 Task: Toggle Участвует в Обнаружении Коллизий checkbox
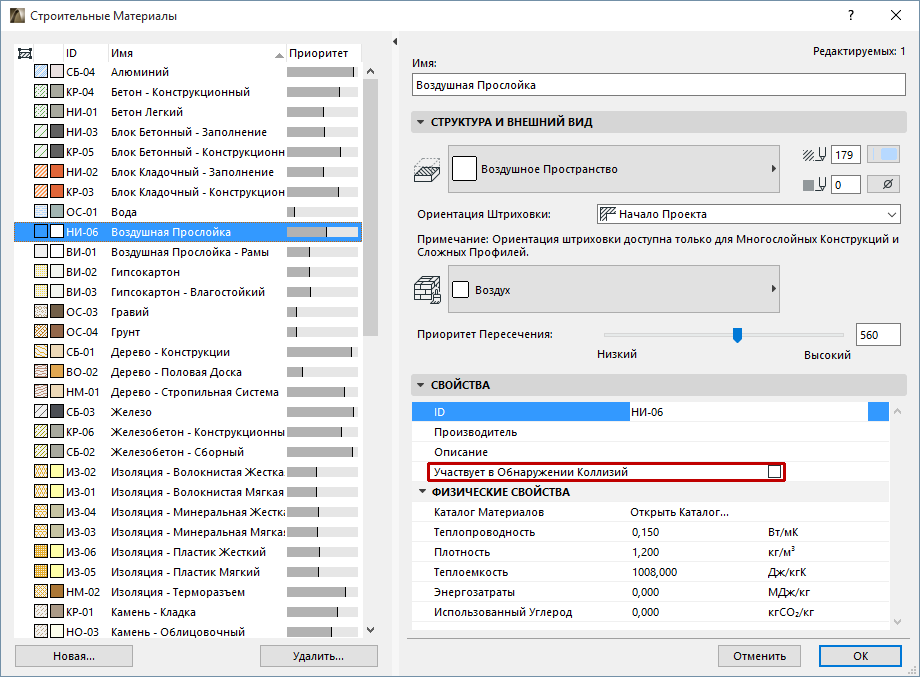point(776,470)
